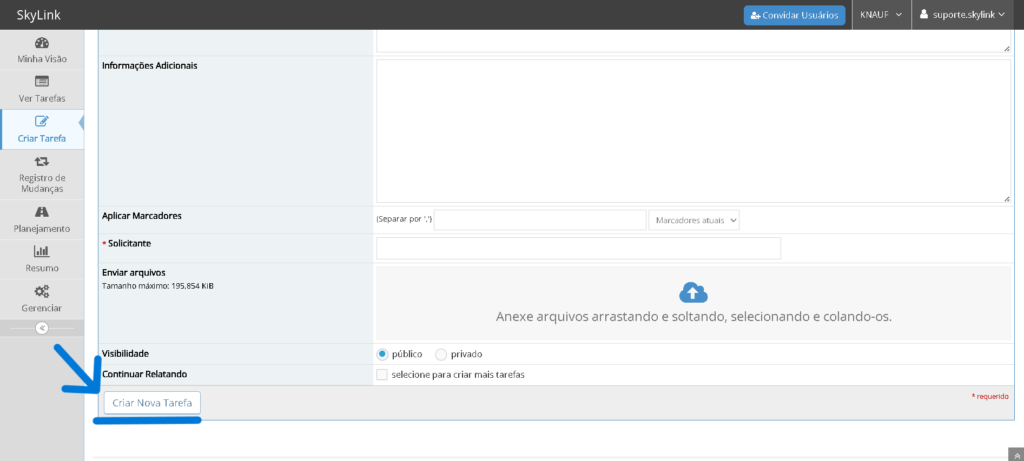Open Ver Tarefas list icon
Screen dimensions: 1024x461
(42, 82)
